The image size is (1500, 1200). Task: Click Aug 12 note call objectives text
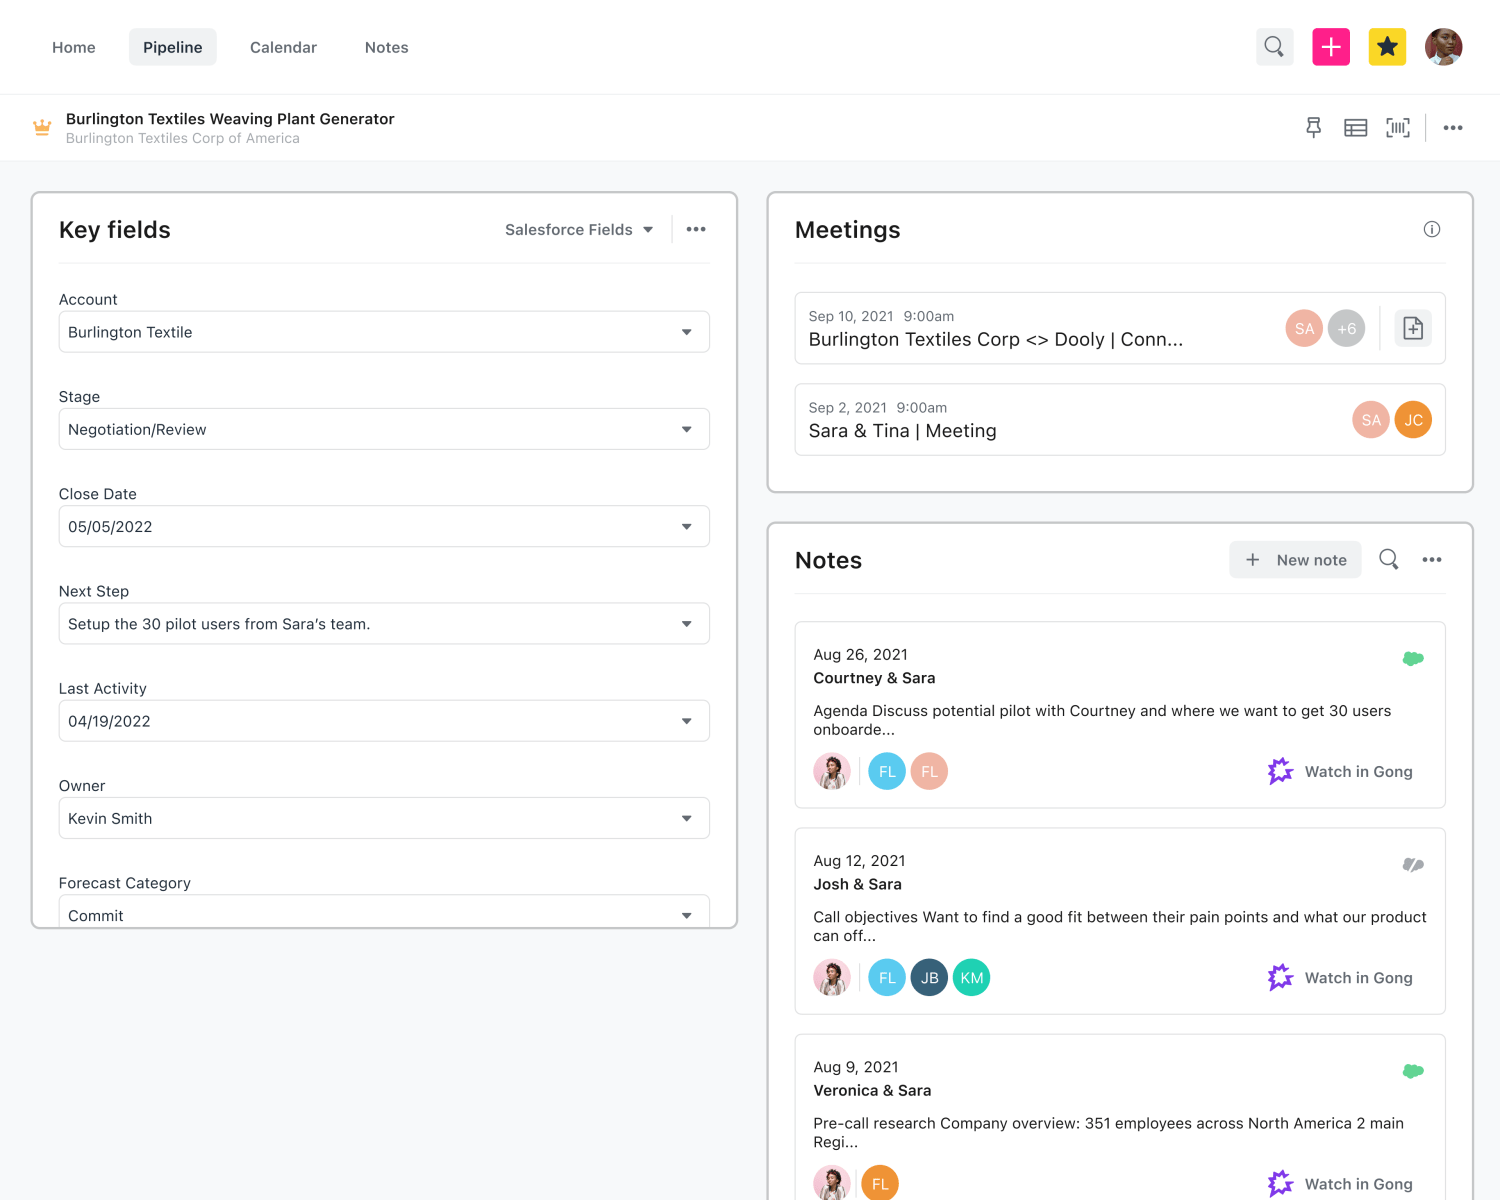1120,926
